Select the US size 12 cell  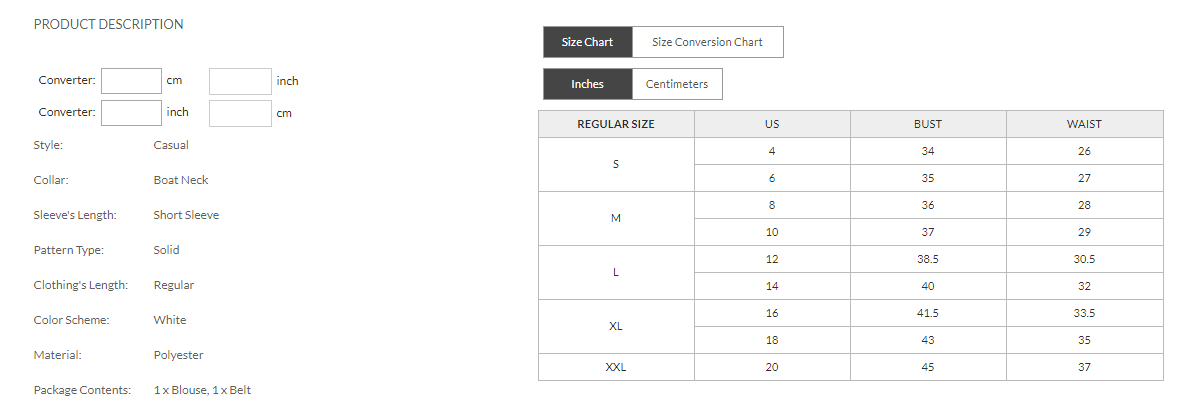(x=772, y=259)
